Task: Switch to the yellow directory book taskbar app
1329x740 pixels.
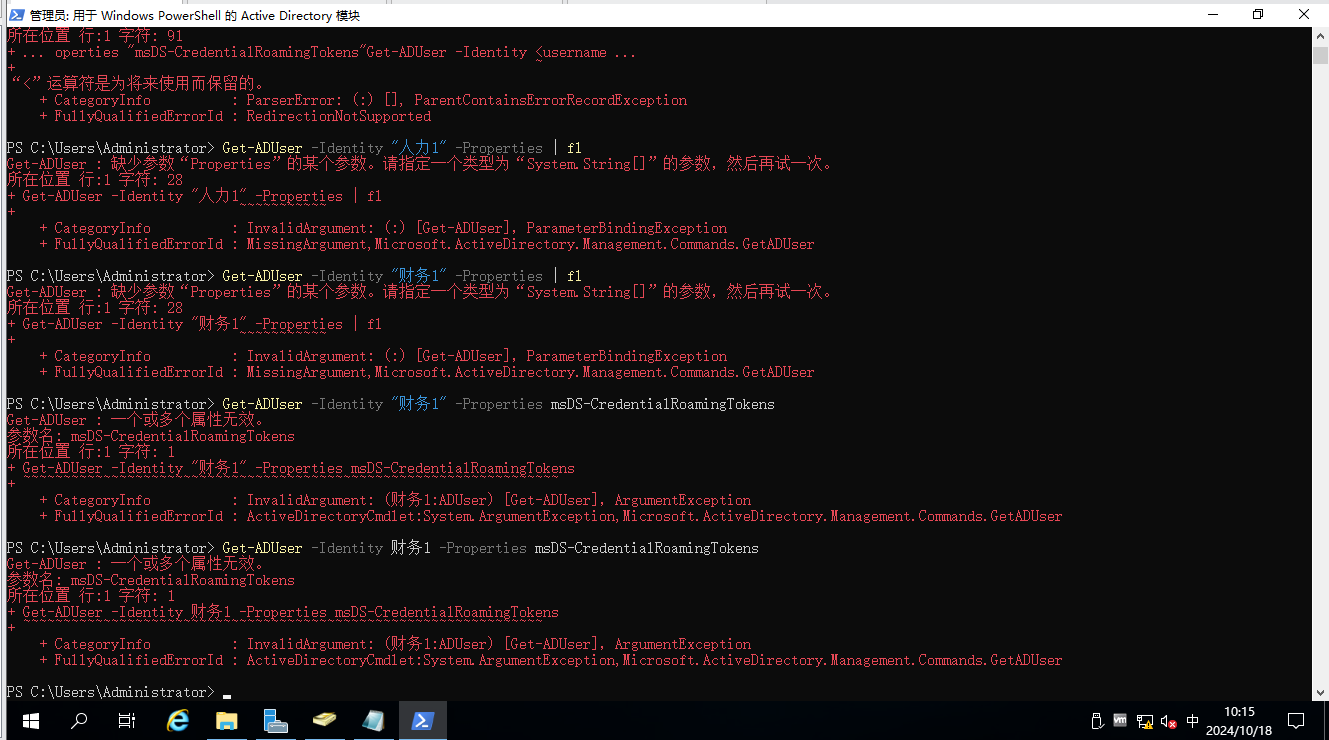Action: [325, 720]
